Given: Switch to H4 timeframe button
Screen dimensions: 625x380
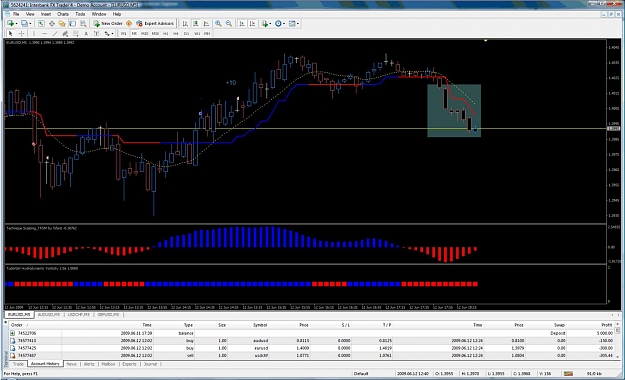Looking at the screenshot, I should pos(176,33).
